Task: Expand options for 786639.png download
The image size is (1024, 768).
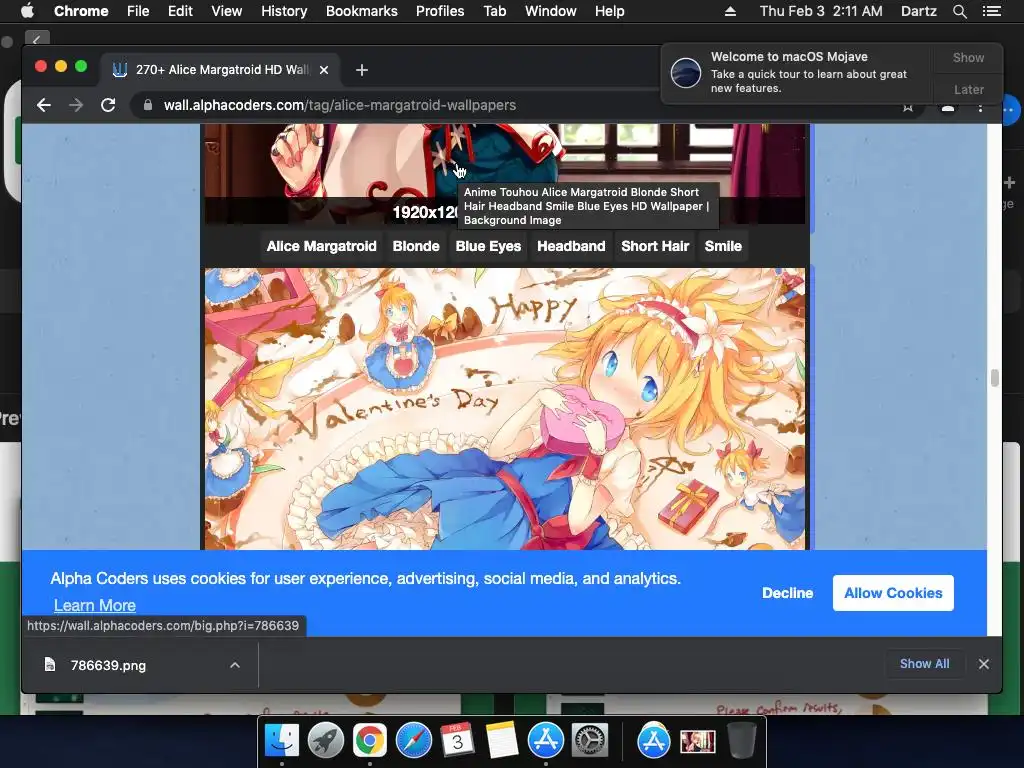Action: tap(235, 665)
